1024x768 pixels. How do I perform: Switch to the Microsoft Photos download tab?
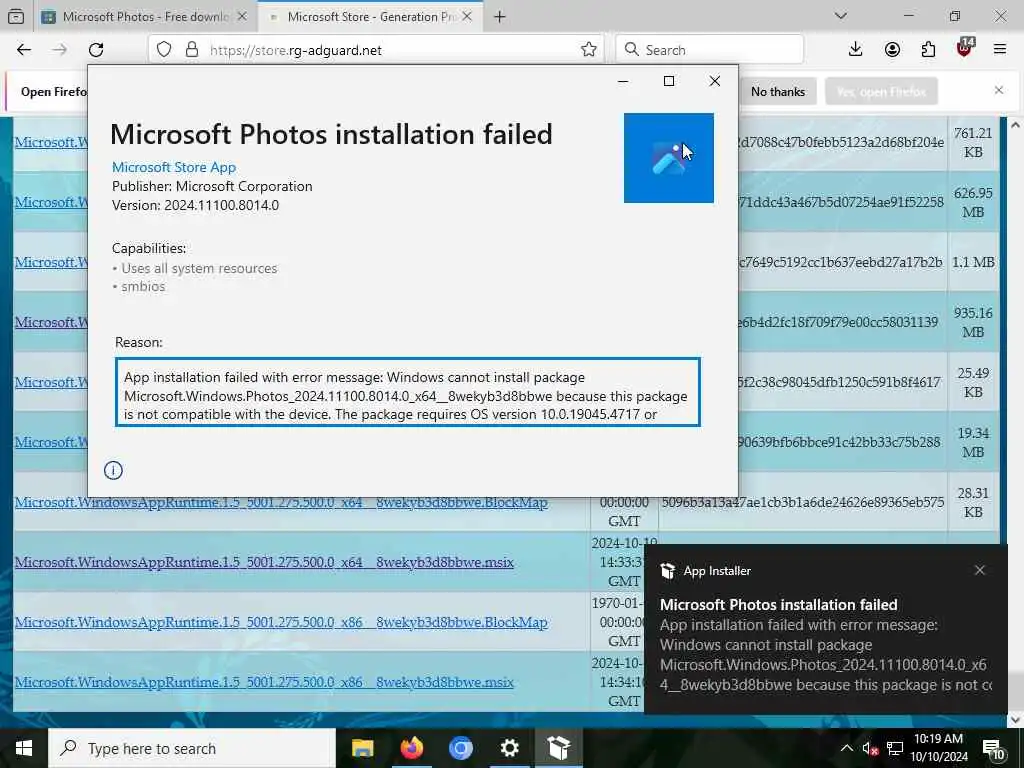(145, 17)
